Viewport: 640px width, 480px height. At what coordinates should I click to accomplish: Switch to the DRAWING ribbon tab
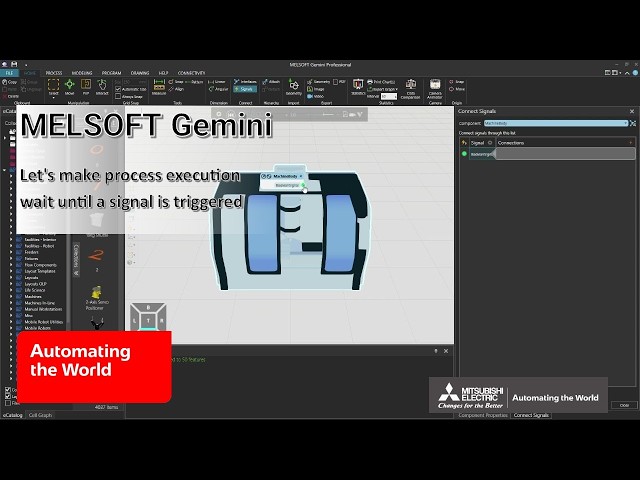140,73
